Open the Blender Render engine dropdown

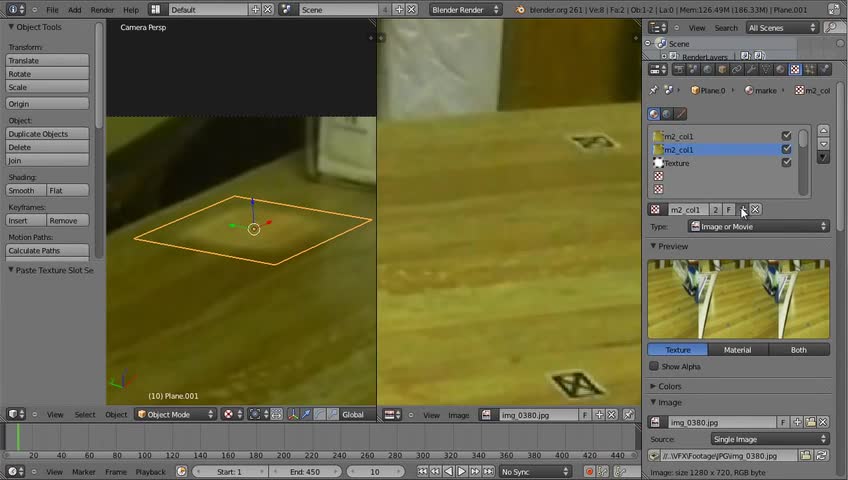465,9
